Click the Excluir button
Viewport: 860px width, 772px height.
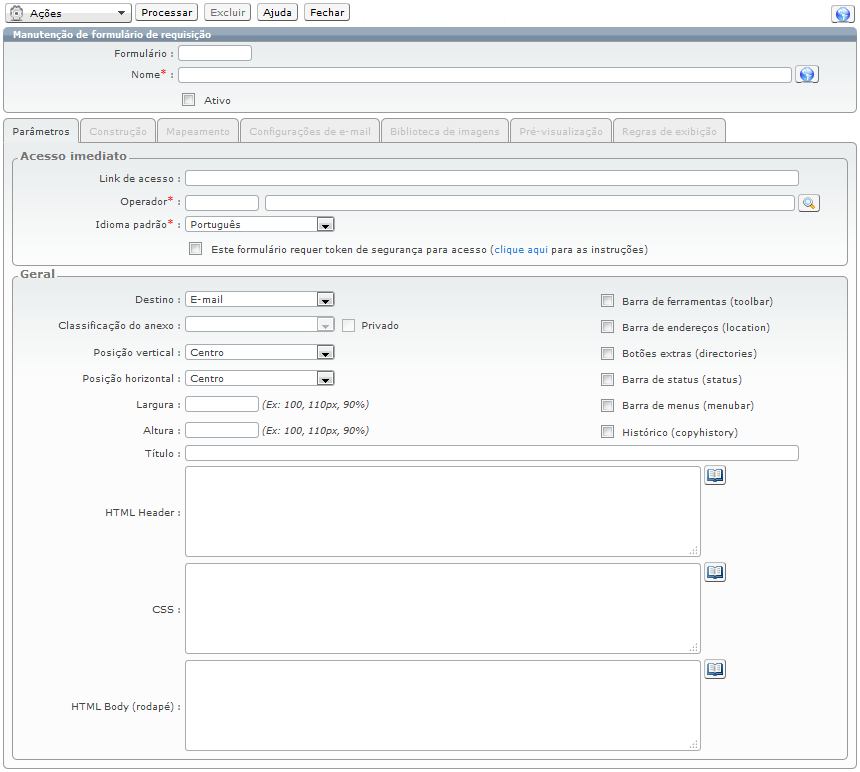tap(228, 12)
